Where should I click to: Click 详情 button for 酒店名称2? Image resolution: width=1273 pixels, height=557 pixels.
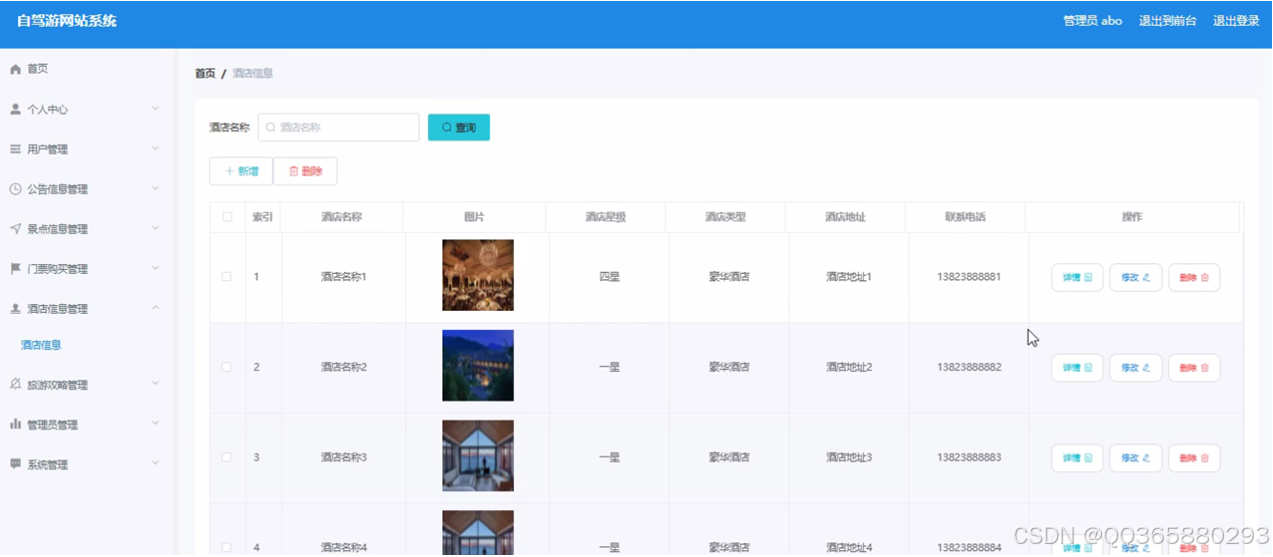pos(1077,368)
